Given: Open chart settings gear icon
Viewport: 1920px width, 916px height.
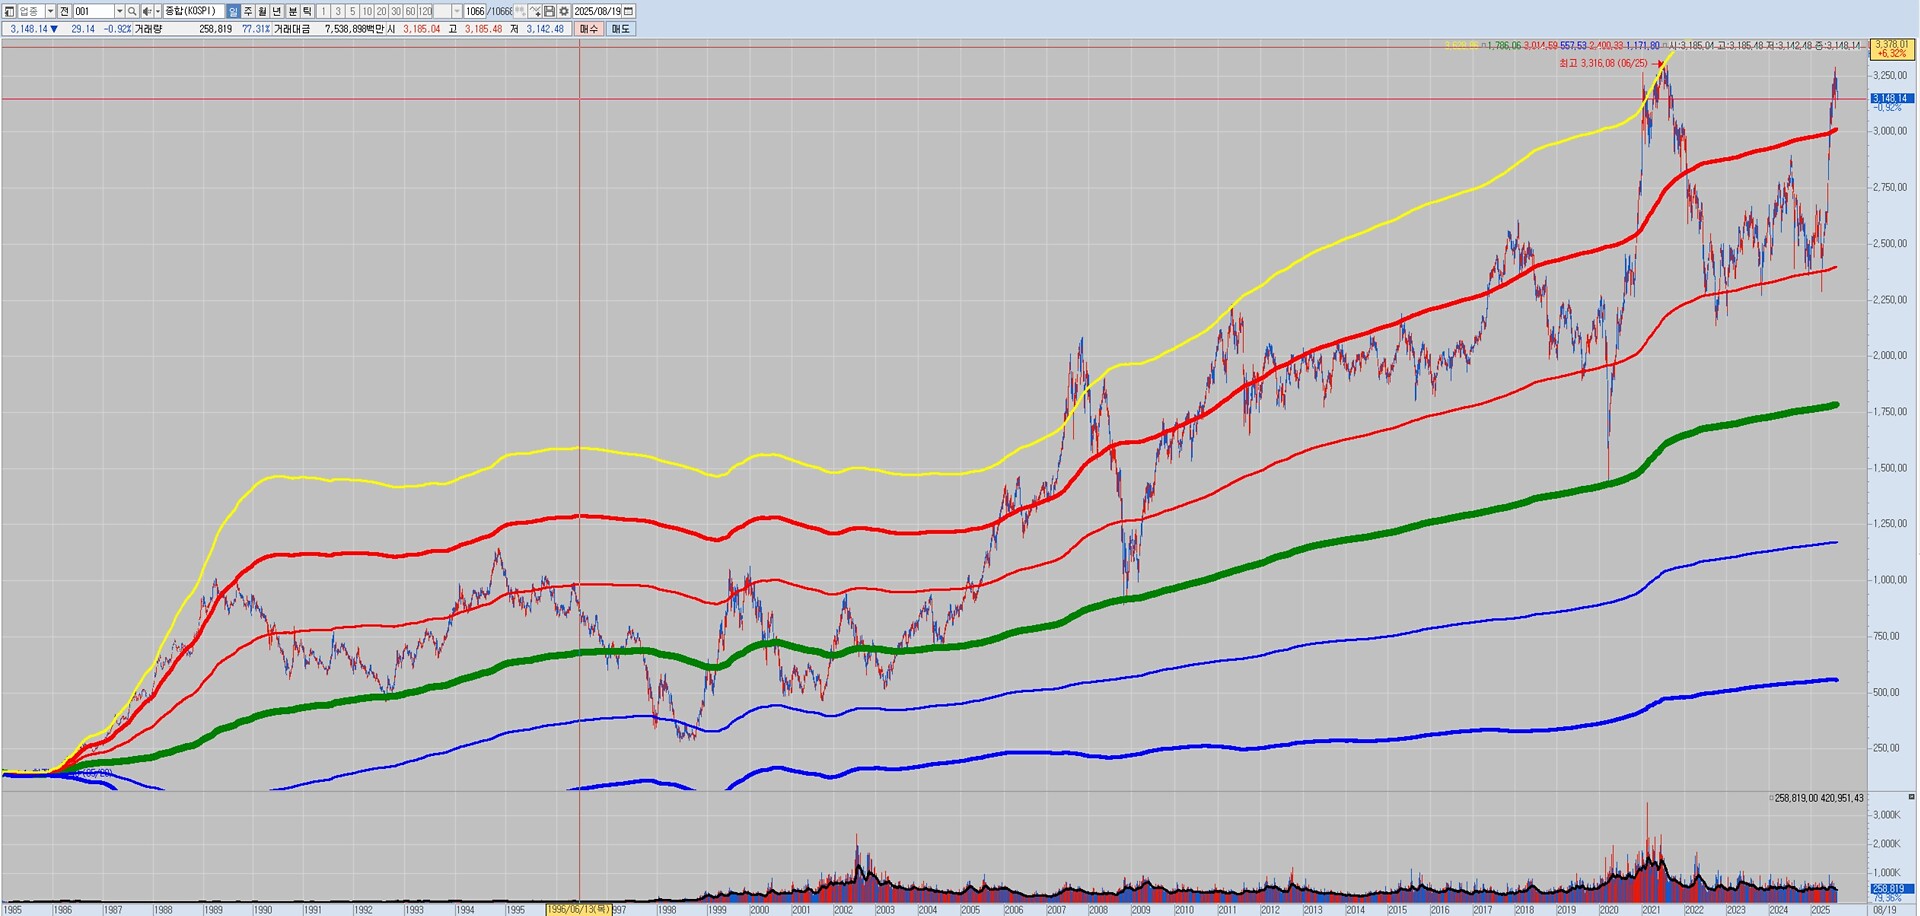Looking at the screenshot, I should click(563, 11).
